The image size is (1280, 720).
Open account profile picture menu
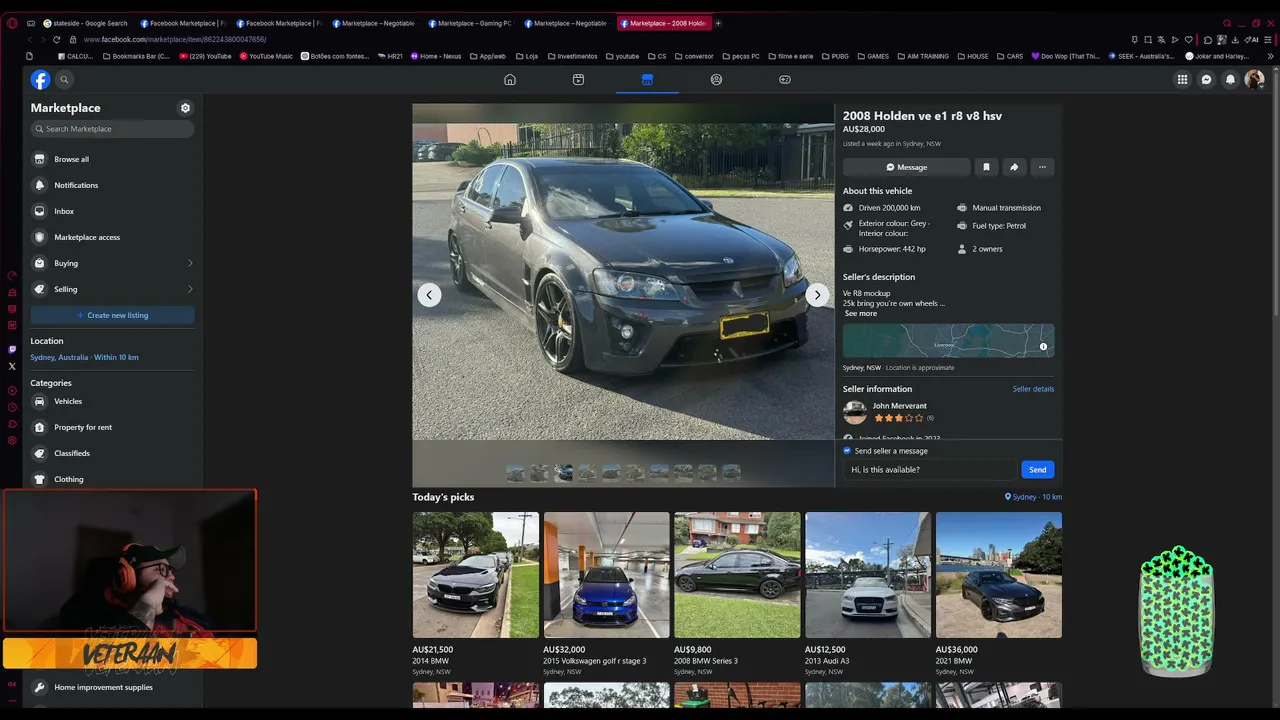[x=1255, y=79]
